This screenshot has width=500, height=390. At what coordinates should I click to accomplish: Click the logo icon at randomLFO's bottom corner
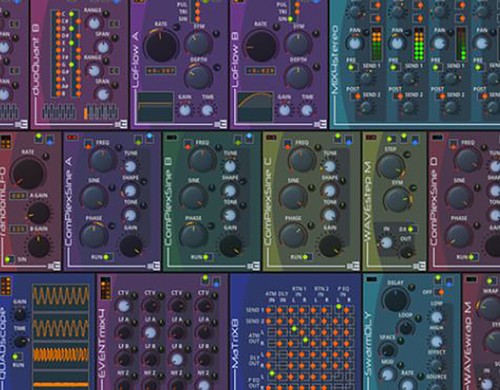click(x=54, y=266)
